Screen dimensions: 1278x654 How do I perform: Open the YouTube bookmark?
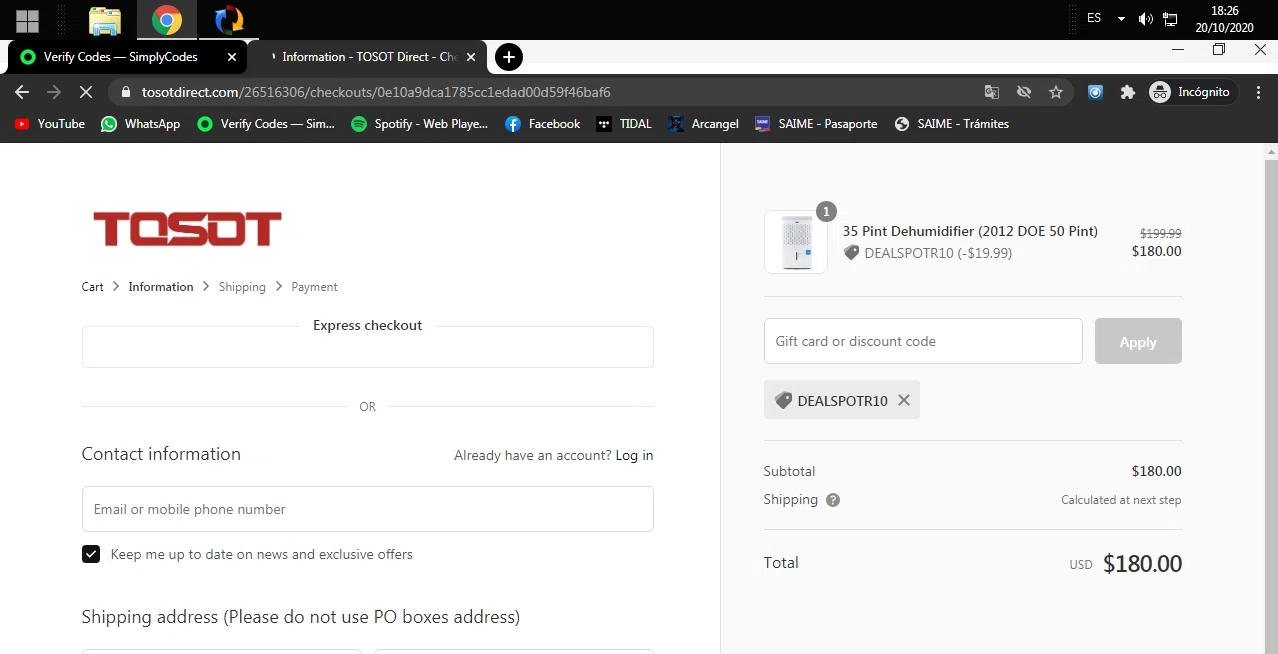click(50, 124)
